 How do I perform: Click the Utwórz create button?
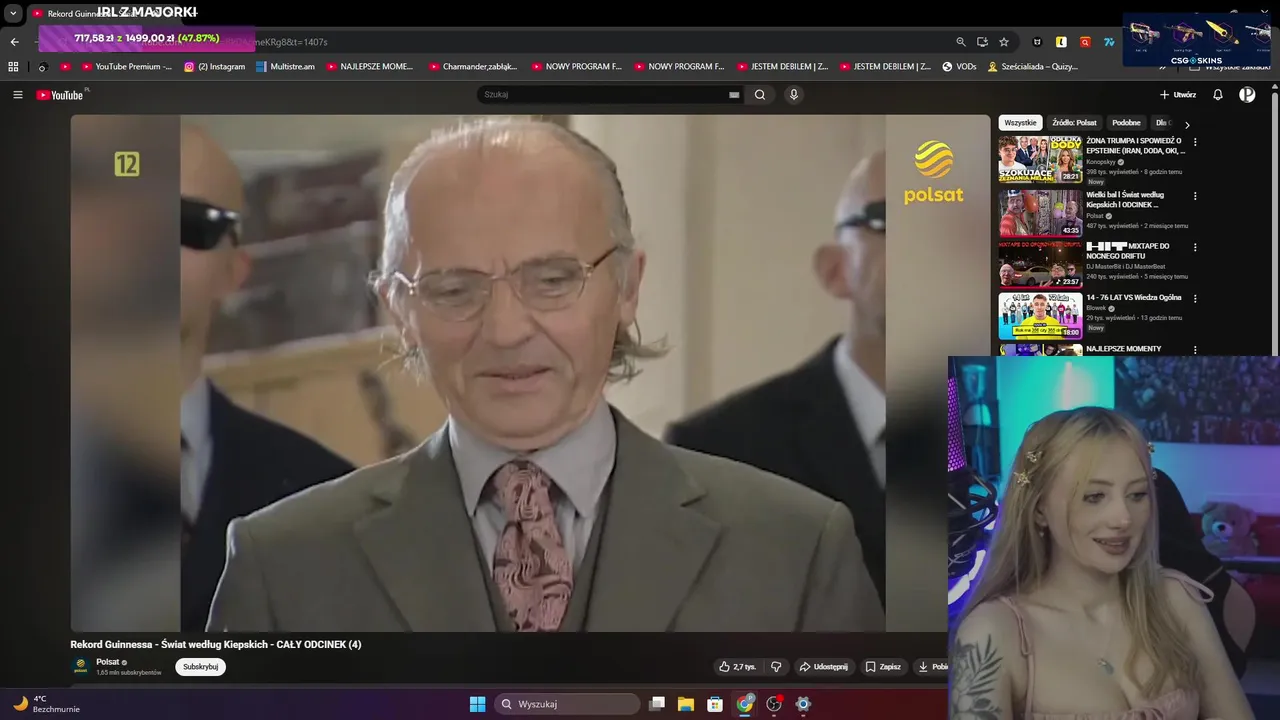click(1178, 95)
